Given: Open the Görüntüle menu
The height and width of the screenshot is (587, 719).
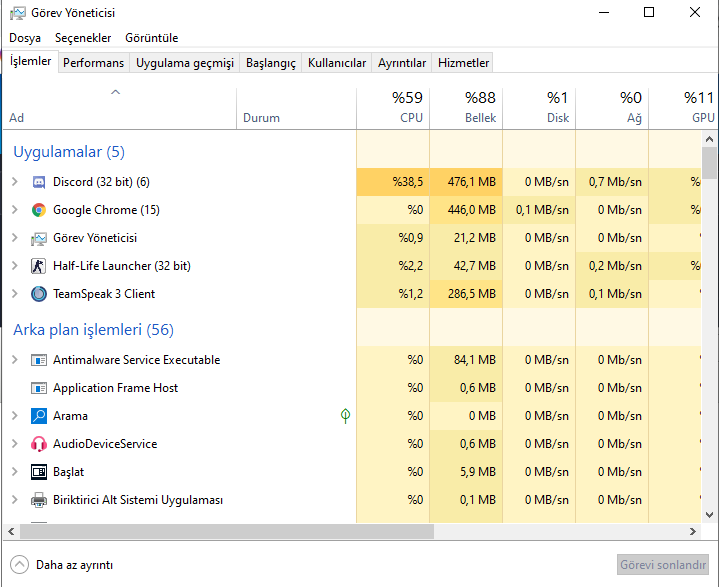Looking at the screenshot, I should 152,38.
